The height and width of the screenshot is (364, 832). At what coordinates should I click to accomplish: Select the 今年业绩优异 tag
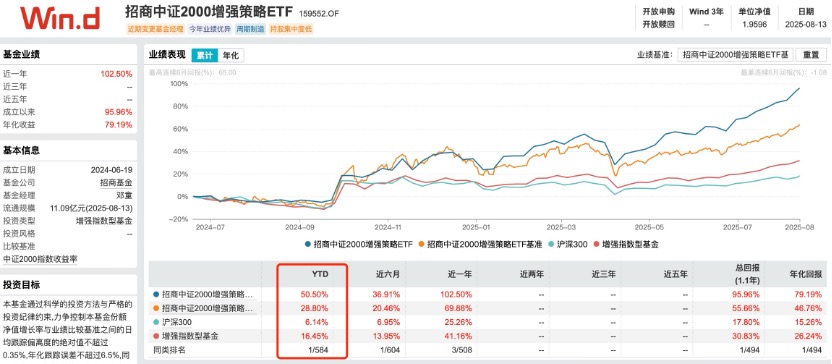pos(209,29)
